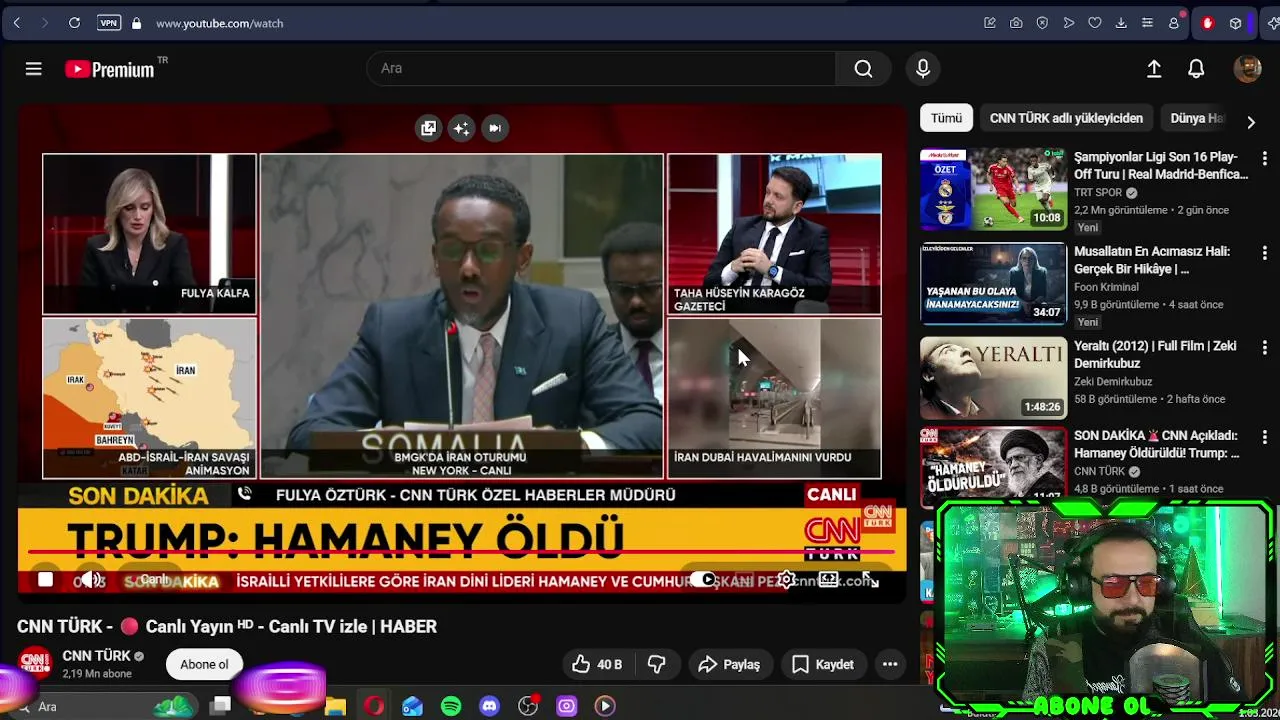Open the snapshot camera icon in browser toolbar
This screenshot has height=720, width=1280.
(x=1016, y=23)
